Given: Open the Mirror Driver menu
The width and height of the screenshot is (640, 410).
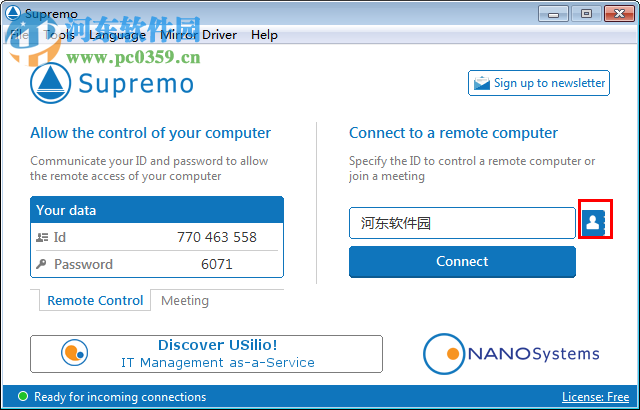Looking at the screenshot, I should pos(198,35).
